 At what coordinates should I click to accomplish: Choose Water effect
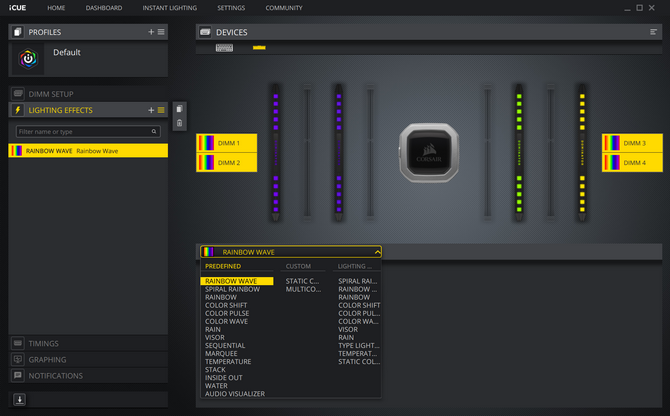coord(216,386)
